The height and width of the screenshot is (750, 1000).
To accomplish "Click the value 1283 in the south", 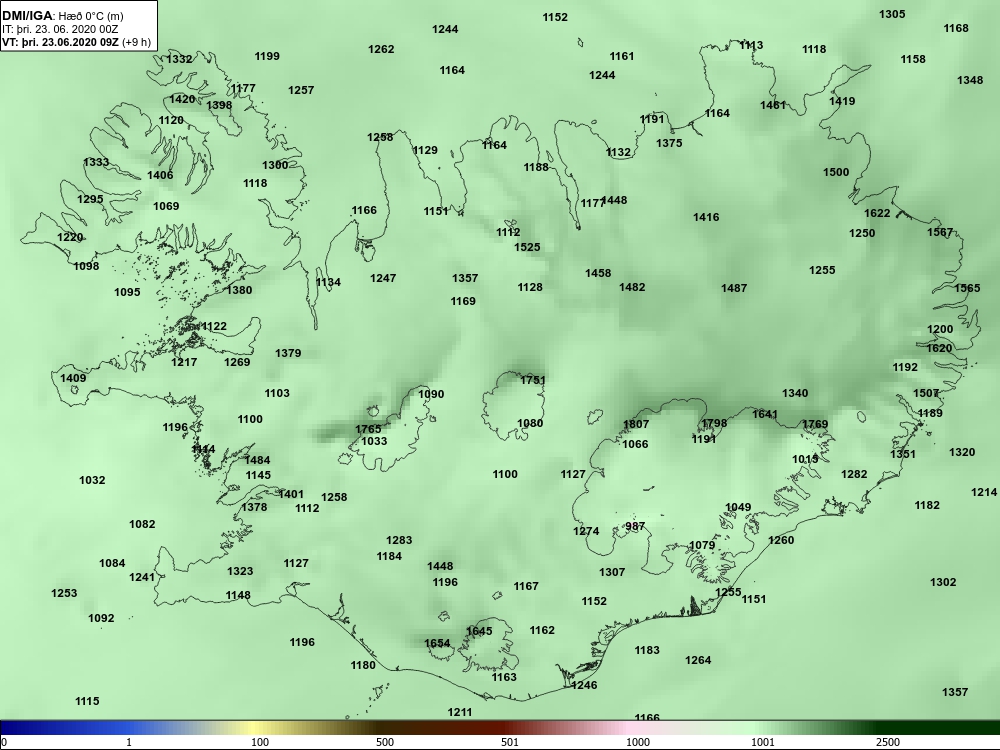I will pyautogui.click(x=399, y=540).
